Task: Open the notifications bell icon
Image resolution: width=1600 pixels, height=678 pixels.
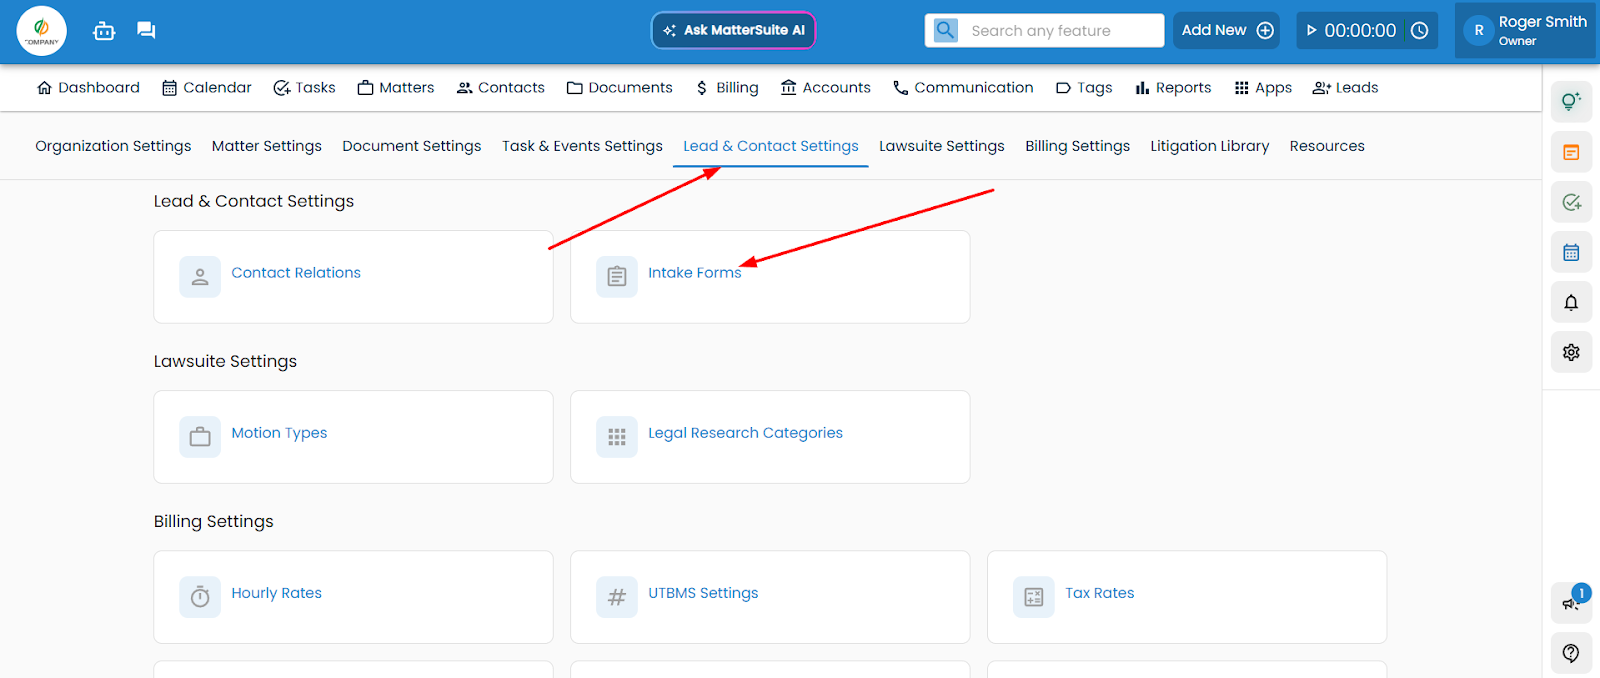Action: click(x=1571, y=302)
